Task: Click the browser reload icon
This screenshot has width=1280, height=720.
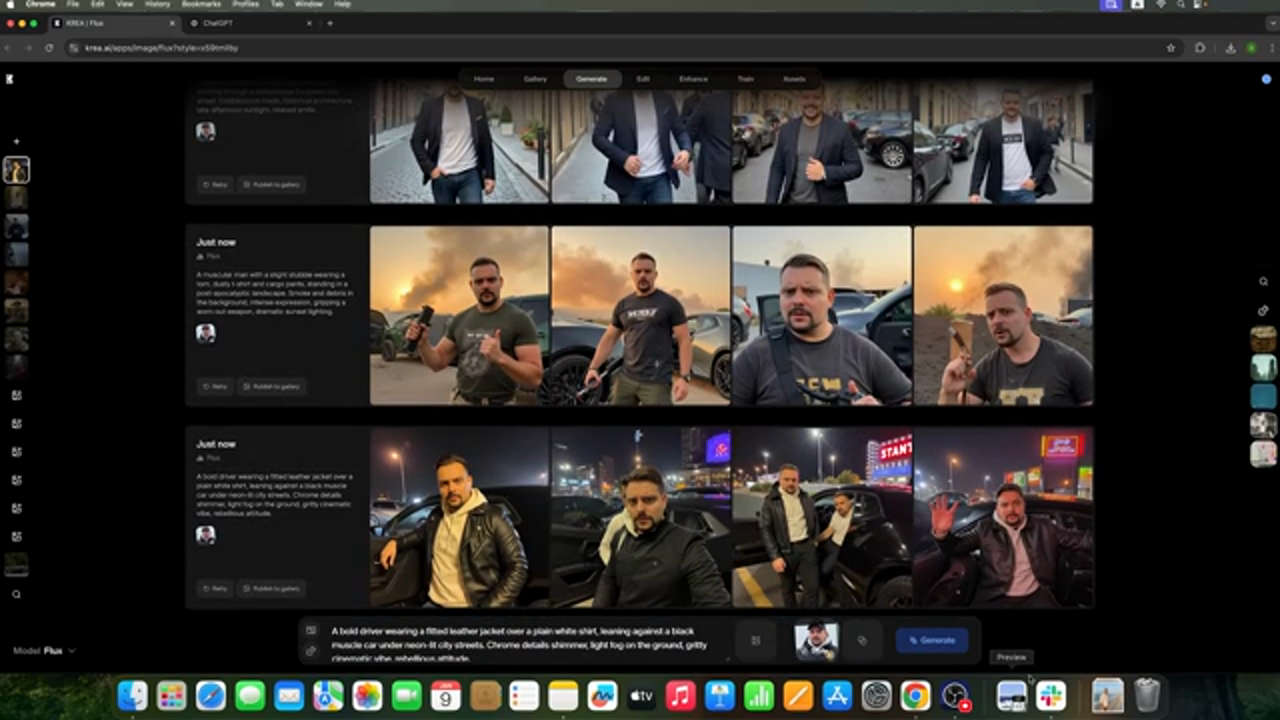Action: click(x=49, y=48)
